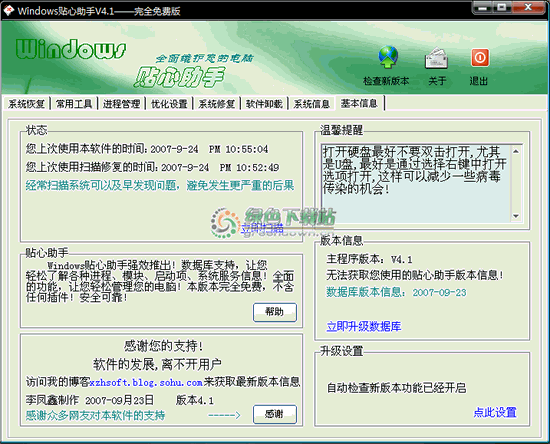This screenshot has height=444, width=550.
Task: Switch to the 系统修复 tab
Action: click(216, 104)
